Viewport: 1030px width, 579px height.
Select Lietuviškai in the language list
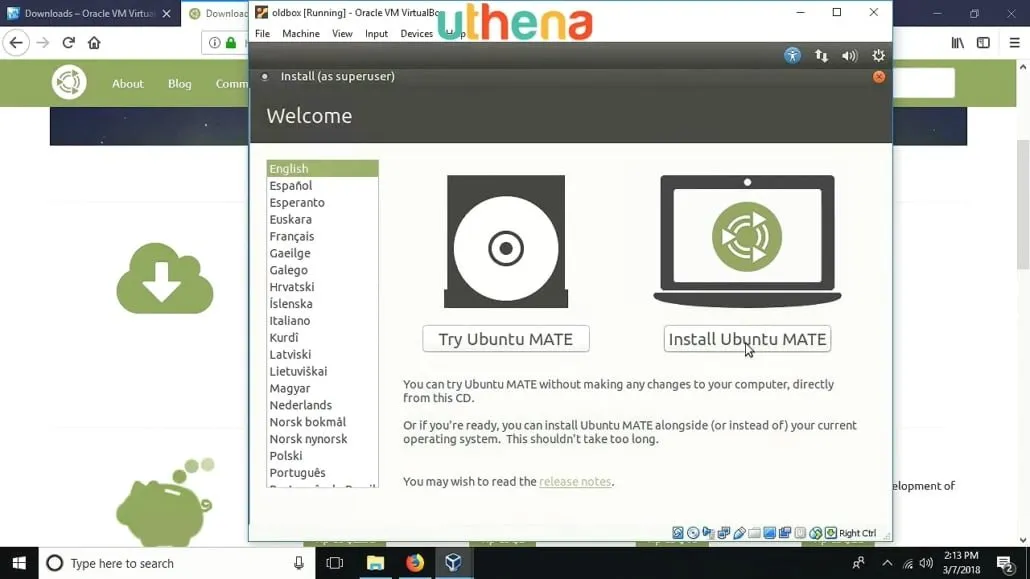click(323, 371)
